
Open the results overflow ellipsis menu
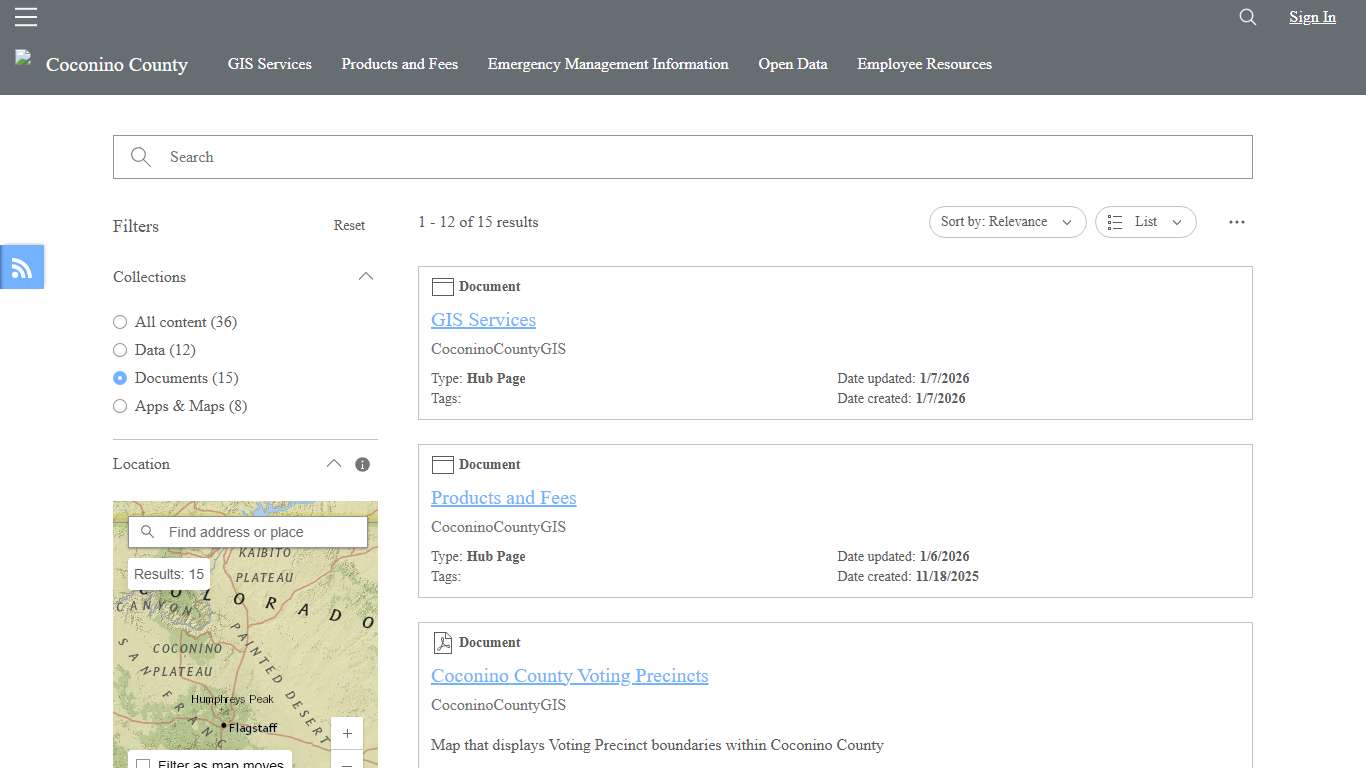(x=1237, y=222)
